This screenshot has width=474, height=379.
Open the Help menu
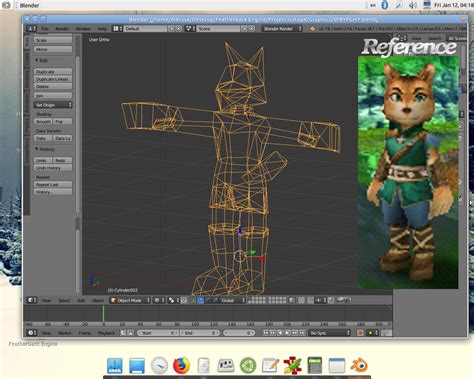[102, 29]
